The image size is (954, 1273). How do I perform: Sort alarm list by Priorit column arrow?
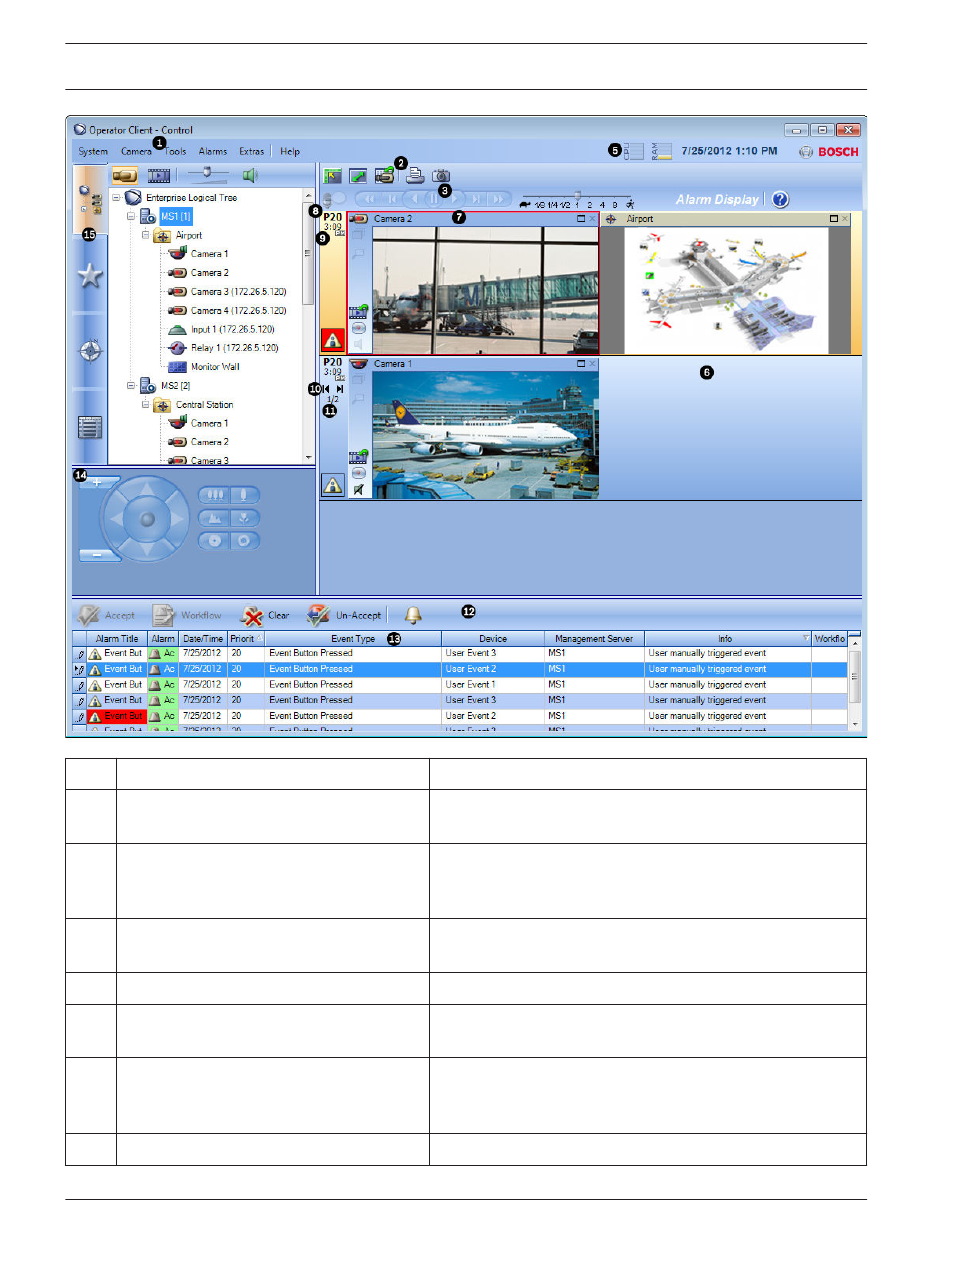(x=259, y=638)
